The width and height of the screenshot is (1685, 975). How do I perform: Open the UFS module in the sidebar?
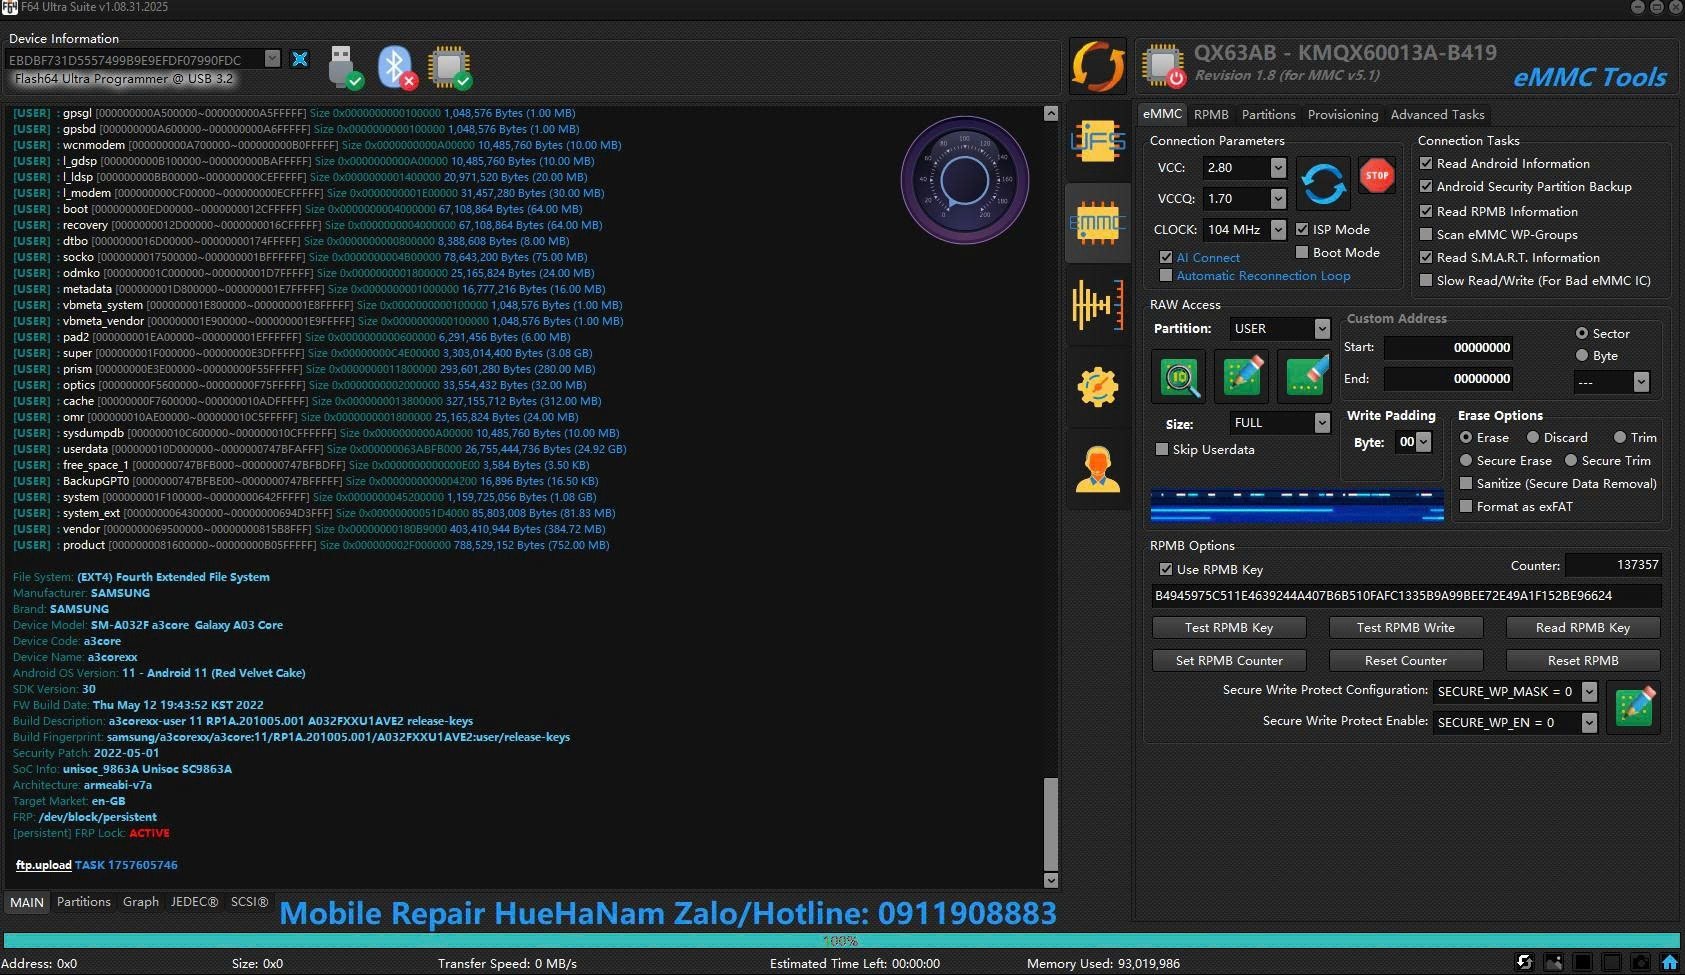point(1098,141)
